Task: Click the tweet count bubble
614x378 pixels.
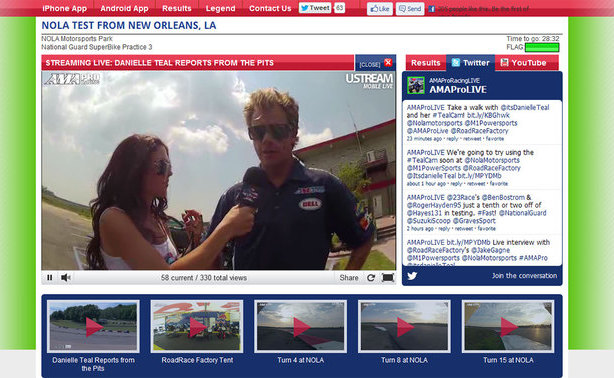Action: pyautogui.click(x=340, y=8)
